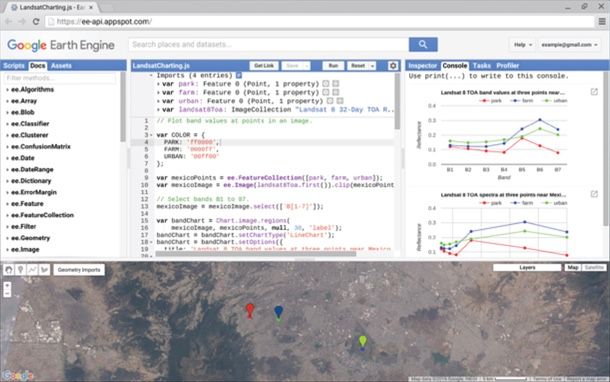Collapse var COLOR code fold on line 3
Image resolution: width=610 pixels, height=382 pixels.
151,135
